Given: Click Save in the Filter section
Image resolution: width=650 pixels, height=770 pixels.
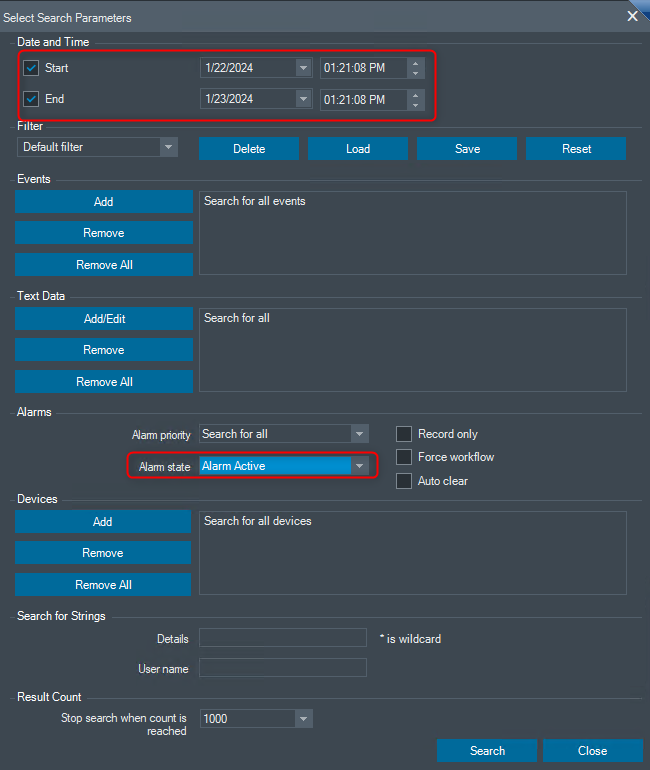Looking at the screenshot, I should pos(467,149).
